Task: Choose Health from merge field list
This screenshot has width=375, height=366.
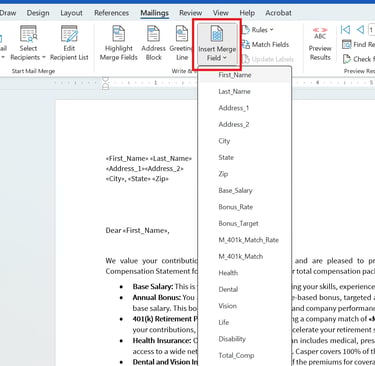Action: pos(245,273)
